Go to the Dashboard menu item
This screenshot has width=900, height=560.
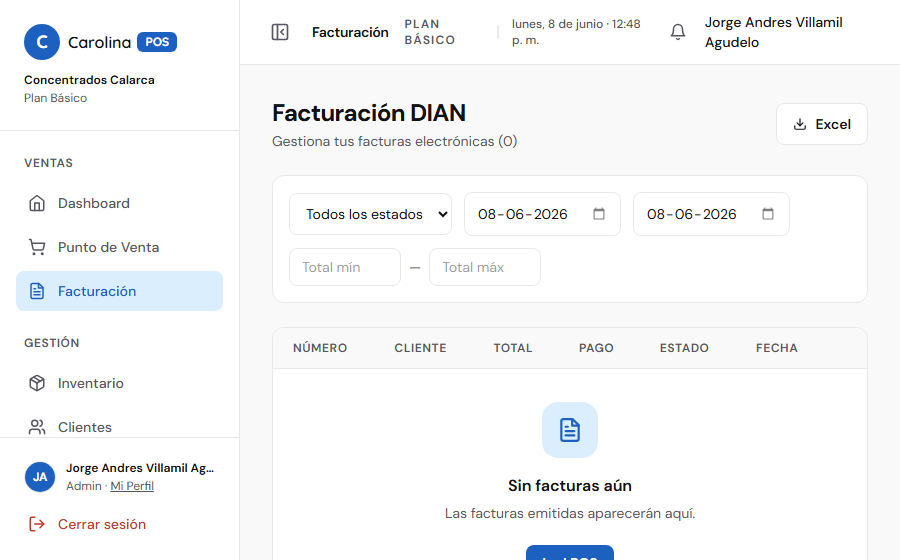point(119,203)
